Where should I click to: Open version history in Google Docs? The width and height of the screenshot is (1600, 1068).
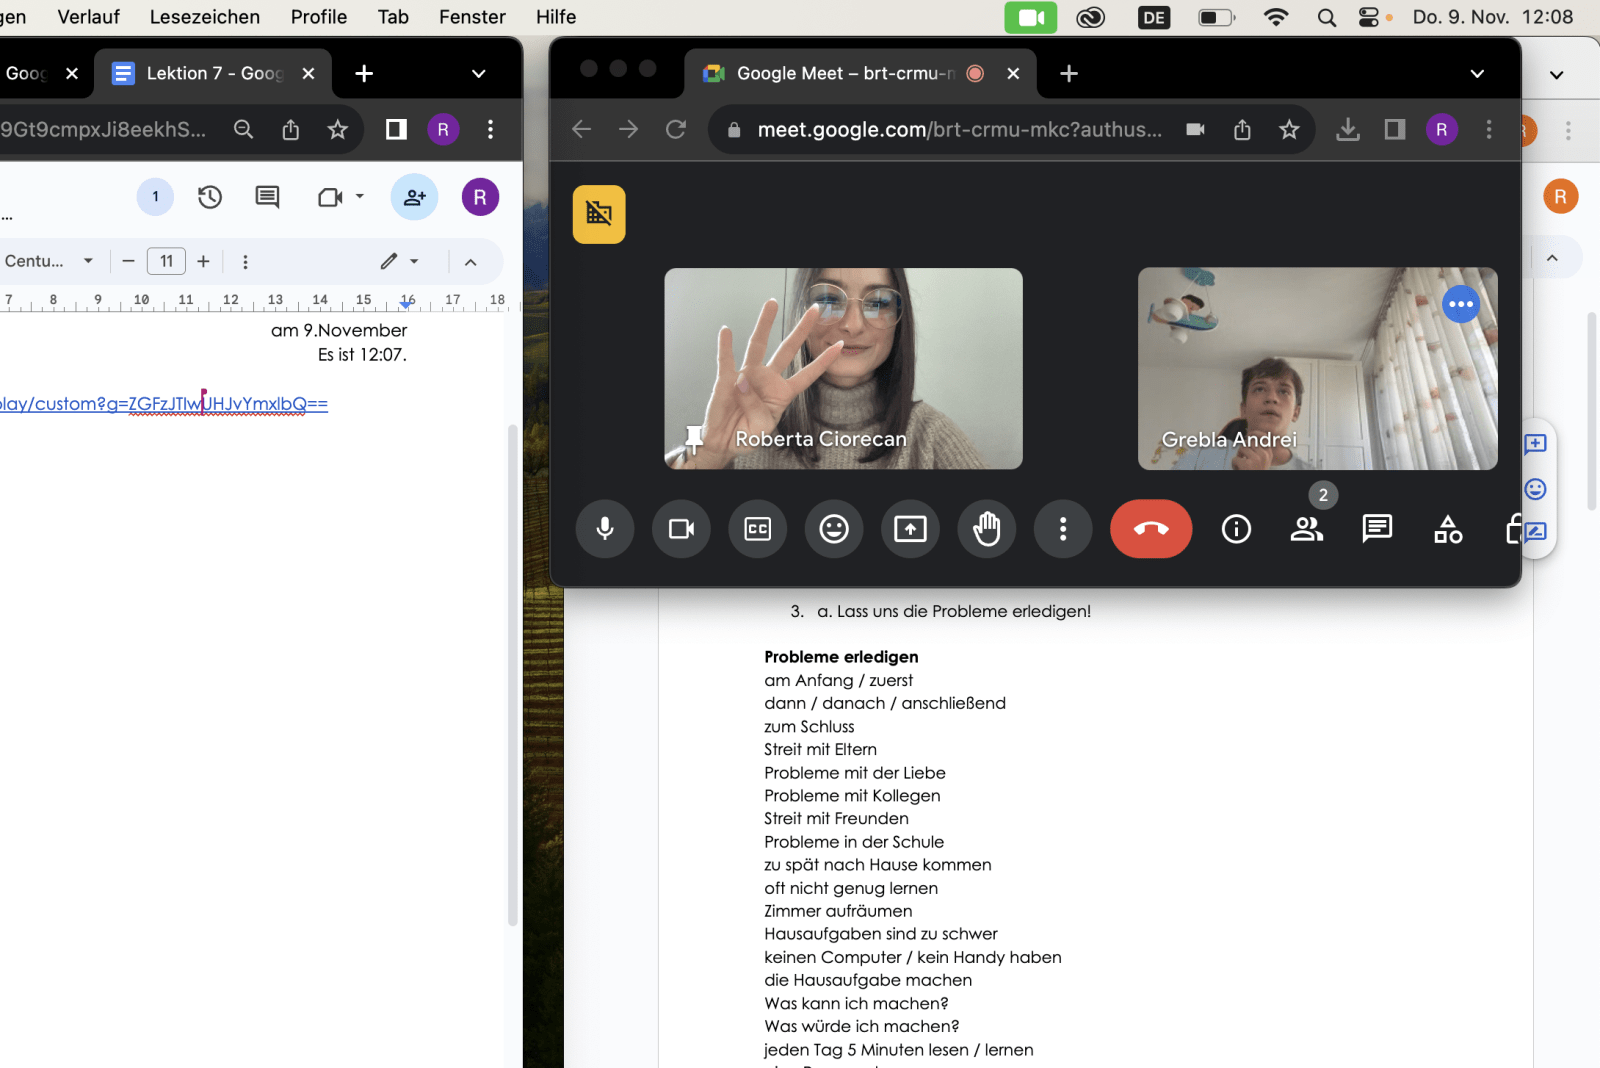click(209, 197)
